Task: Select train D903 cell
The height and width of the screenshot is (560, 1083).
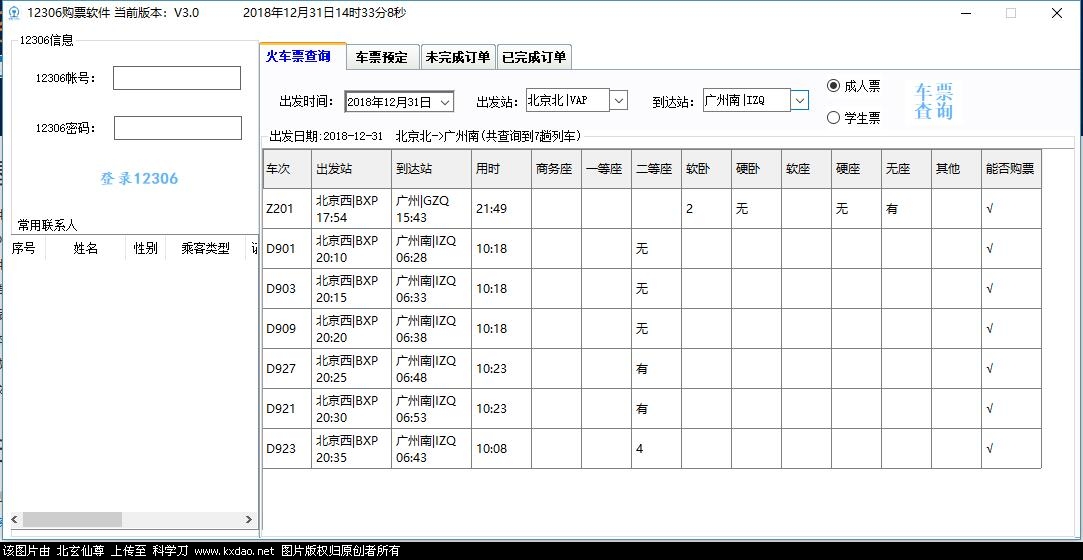Action: 287,289
